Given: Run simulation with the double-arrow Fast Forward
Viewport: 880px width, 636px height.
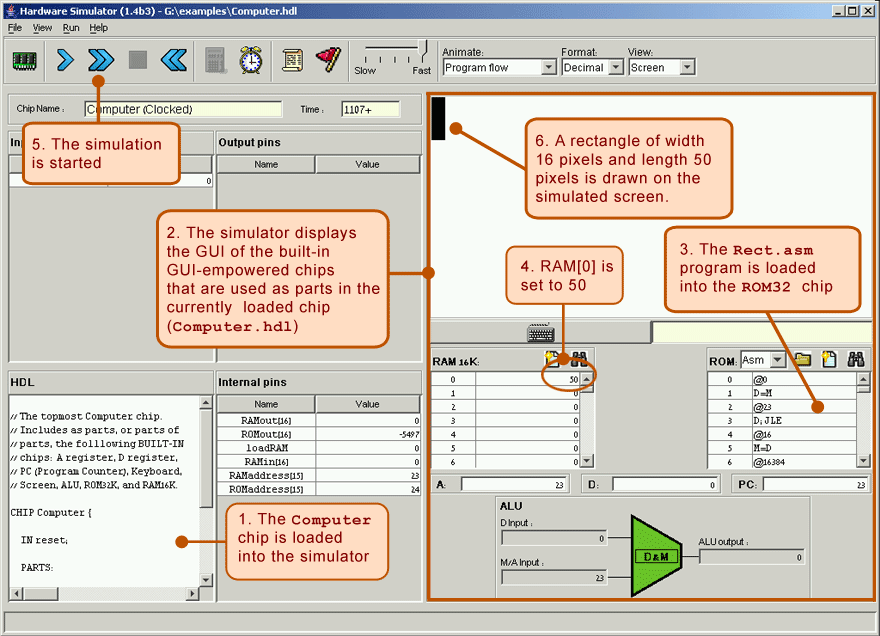Looking at the screenshot, I should point(100,60).
